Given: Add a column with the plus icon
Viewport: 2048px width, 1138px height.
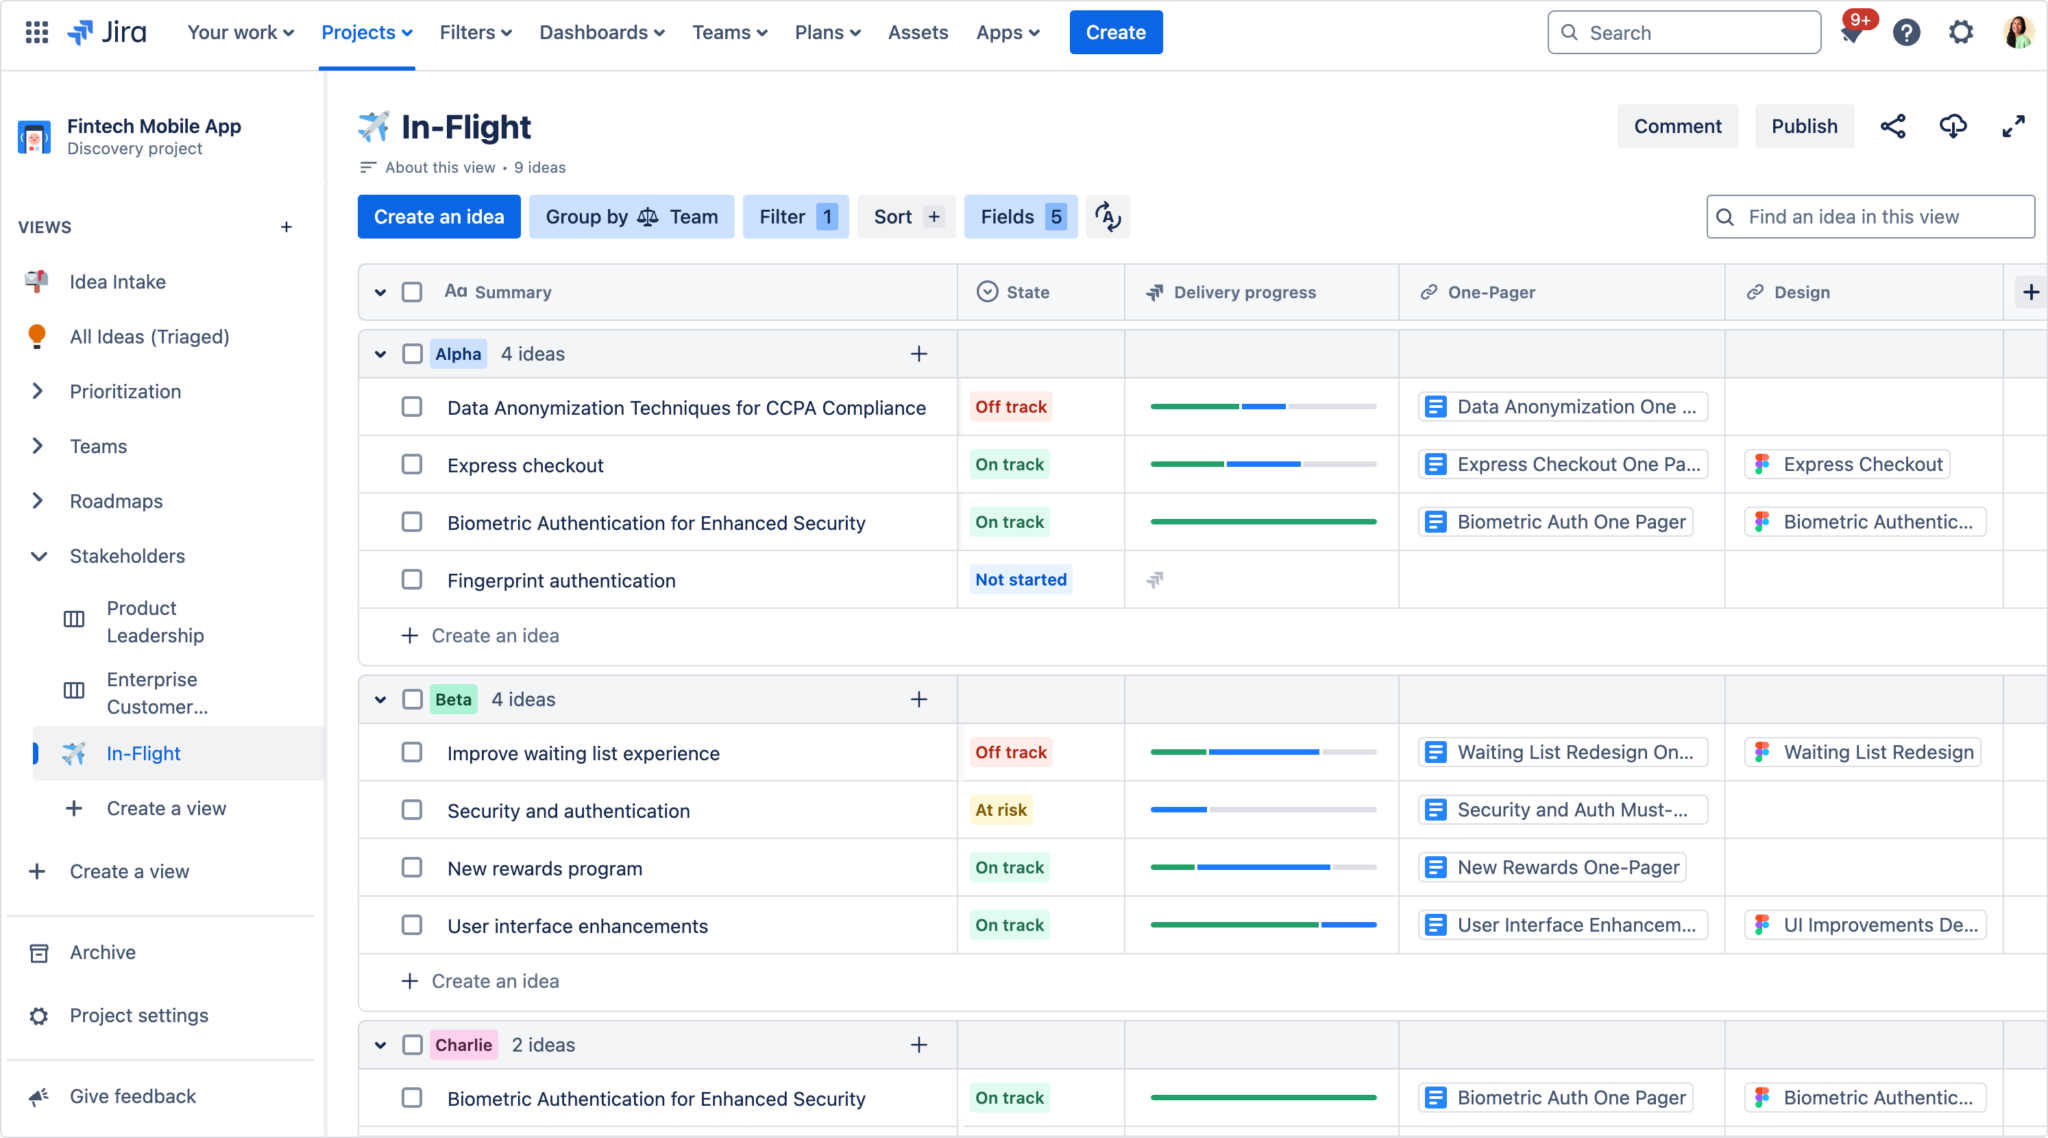Looking at the screenshot, I should coord(2030,292).
